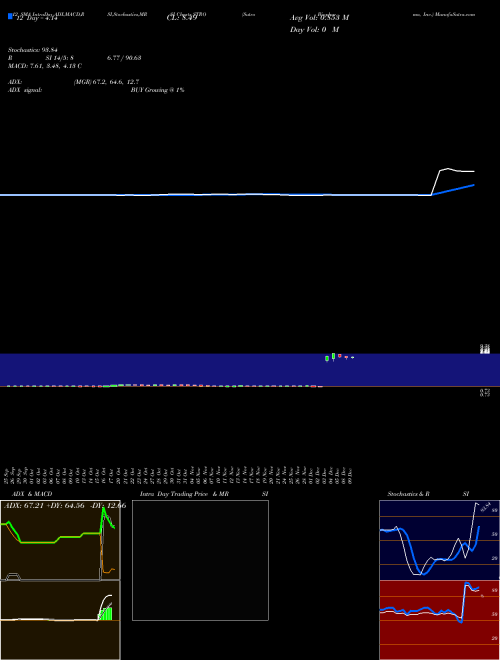Screen dimensions: 500x660
Task: Click the MACD histogram panel with green bars
Action: (x=60, y=620)
